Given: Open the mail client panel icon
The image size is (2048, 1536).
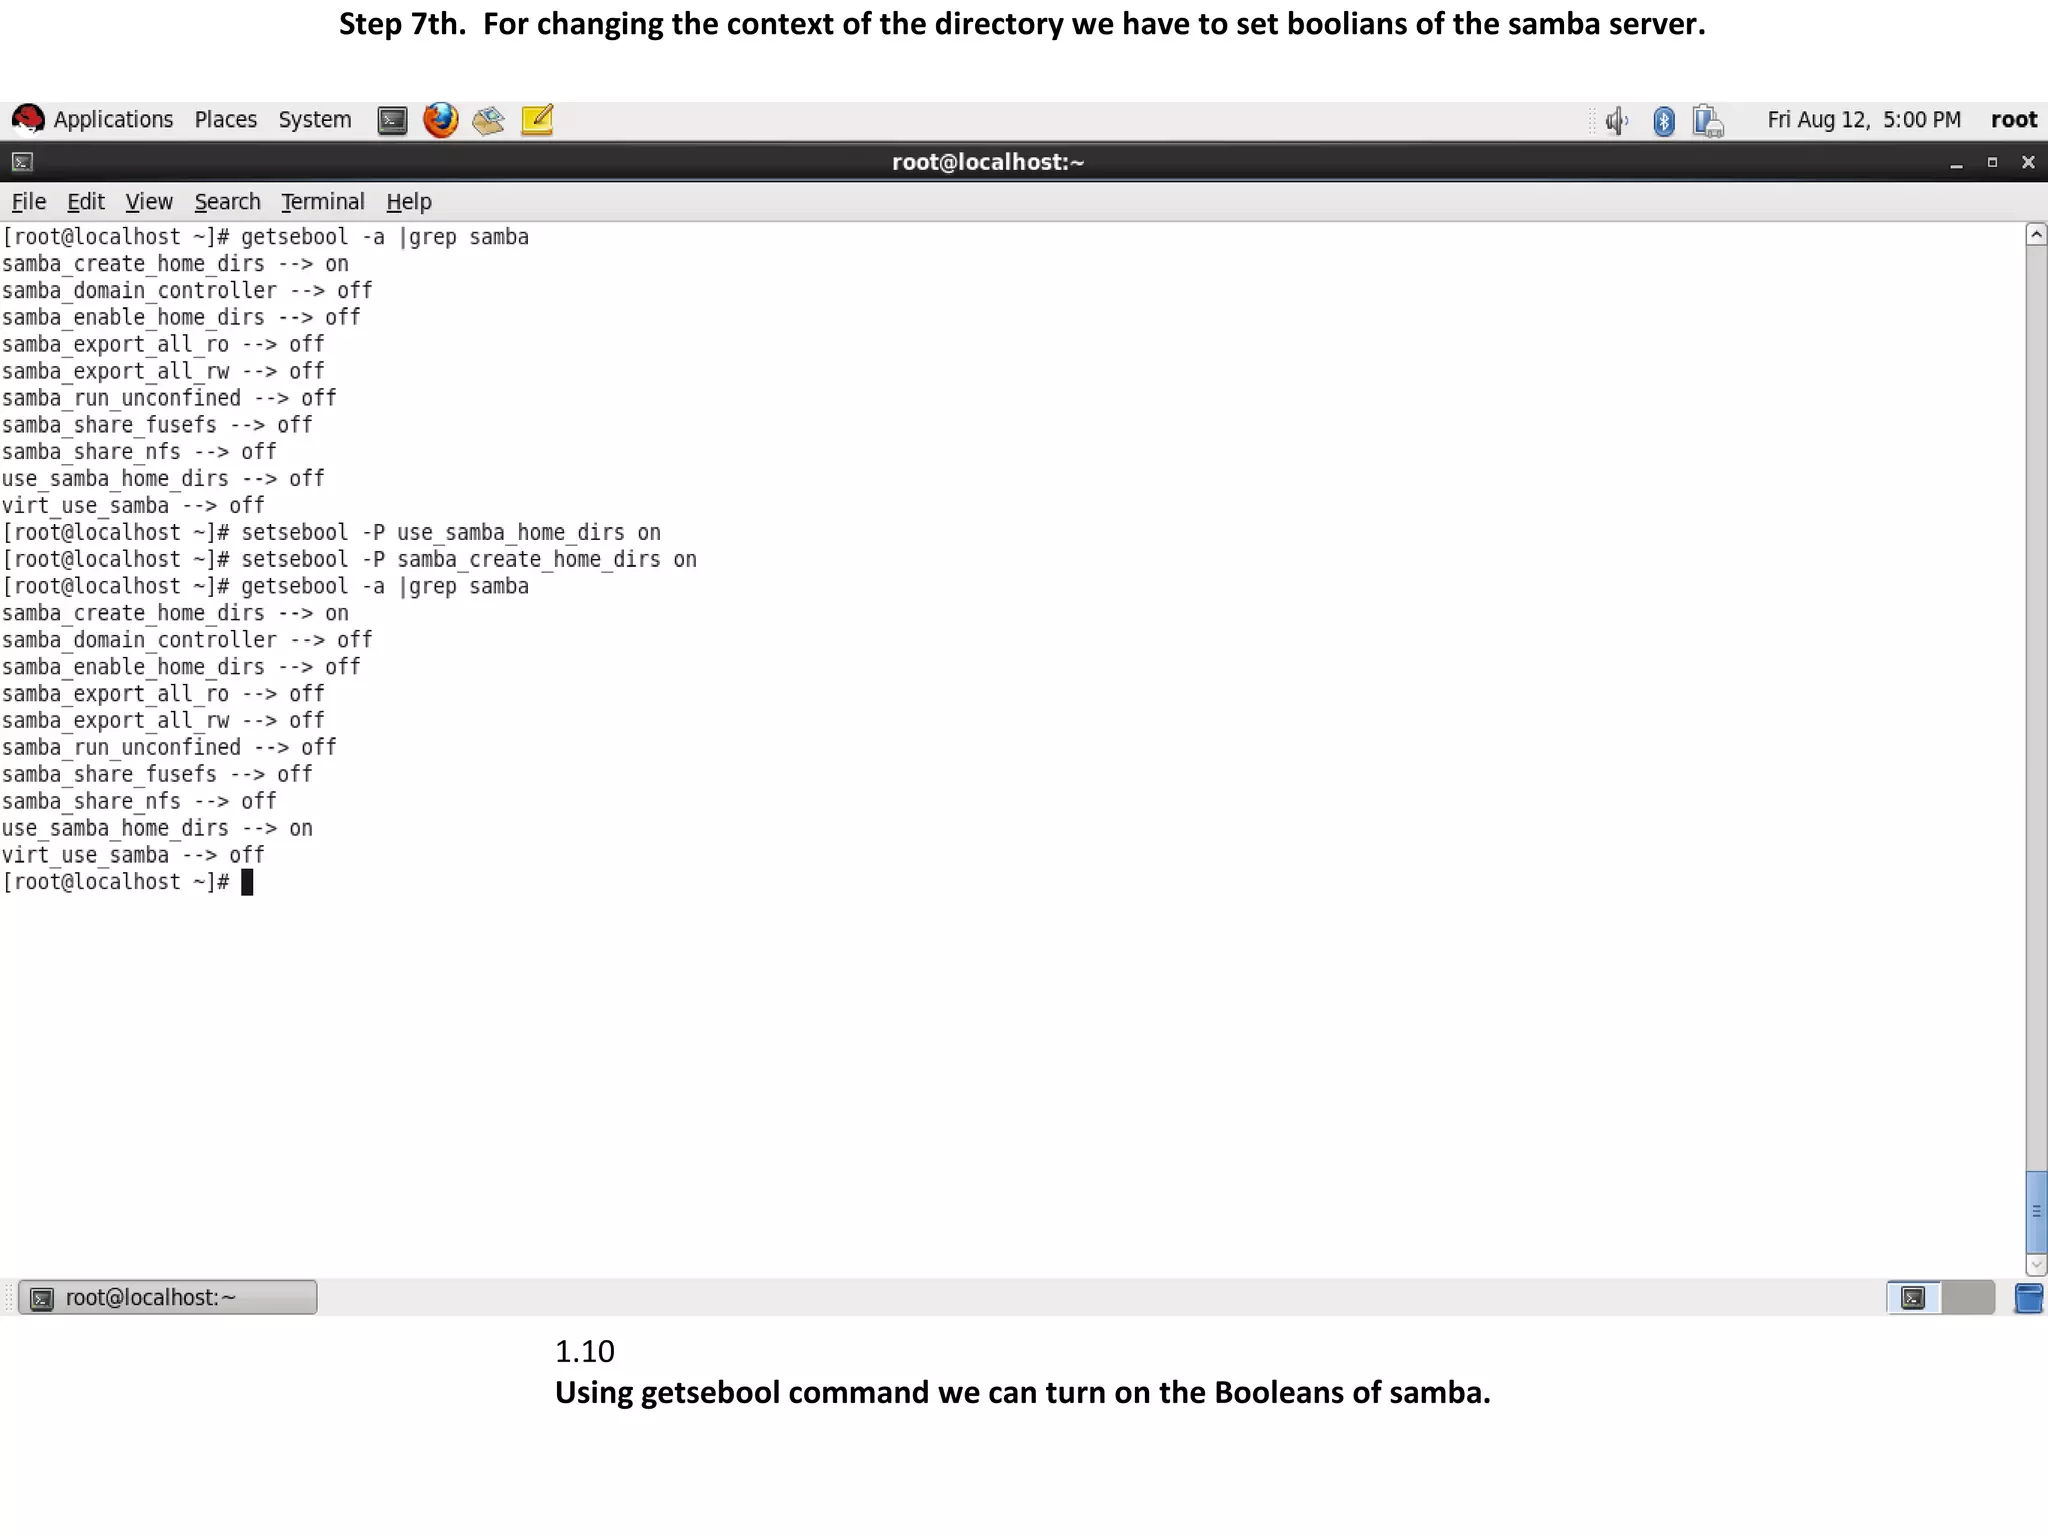Looking at the screenshot, I should click(x=488, y=121).
